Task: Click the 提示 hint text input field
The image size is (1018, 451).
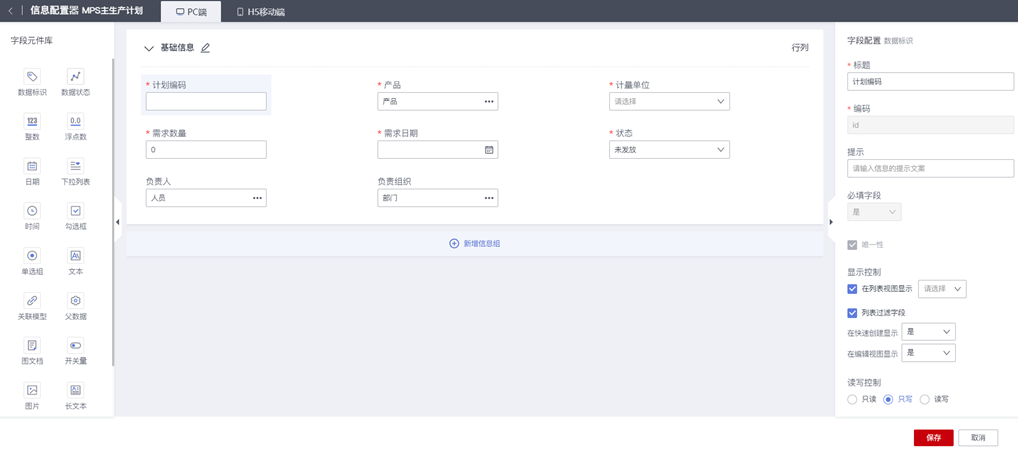Action: click(x=930, y=168)
